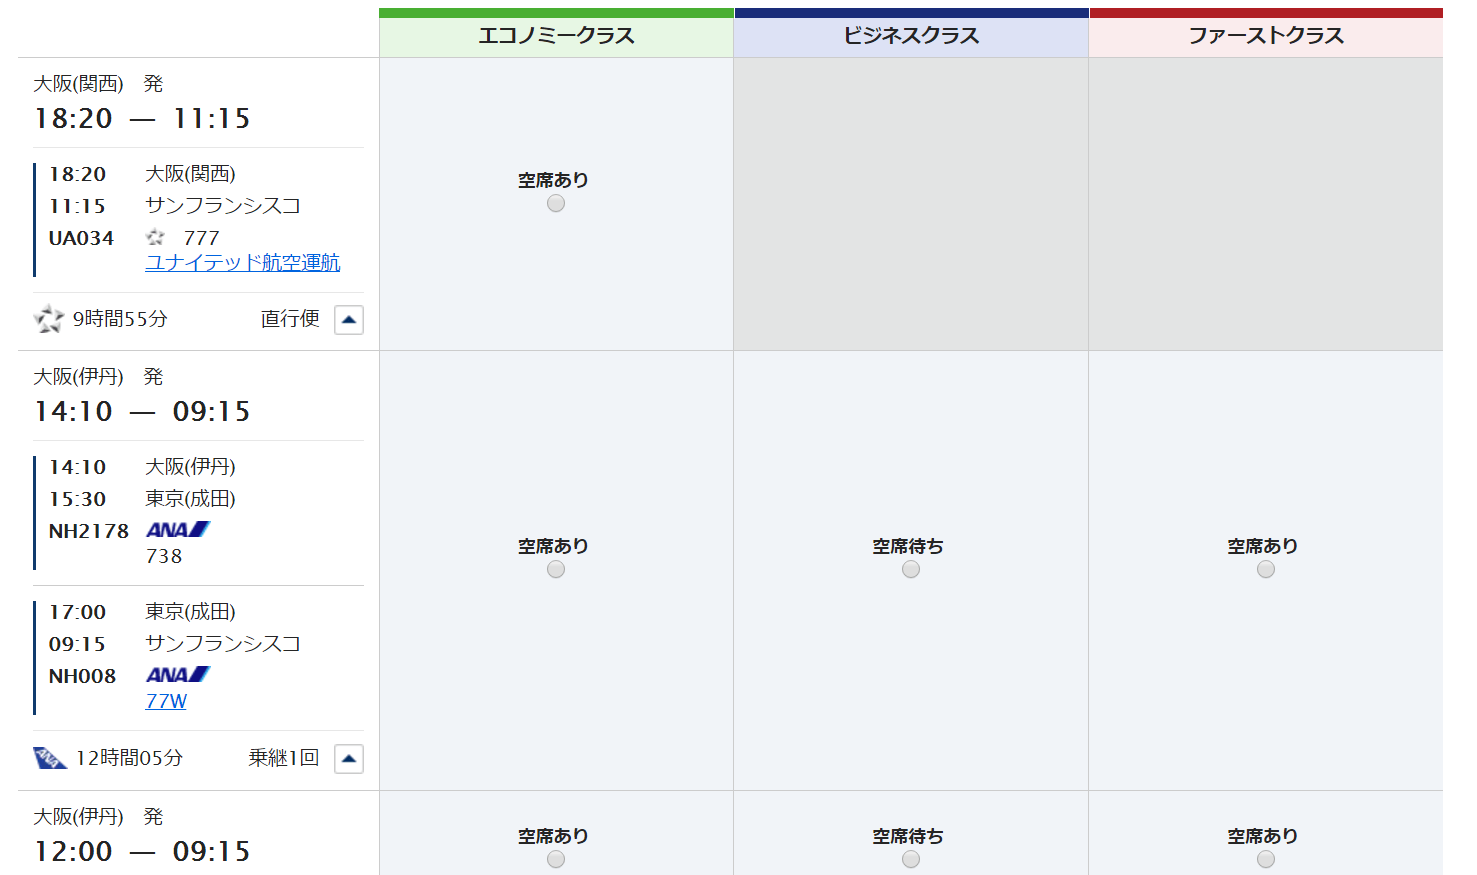Collapse details of the 18:20 direct flight
Image resolution: width=1477 pixels, height=875 pixels.
(x=348, y=320)
